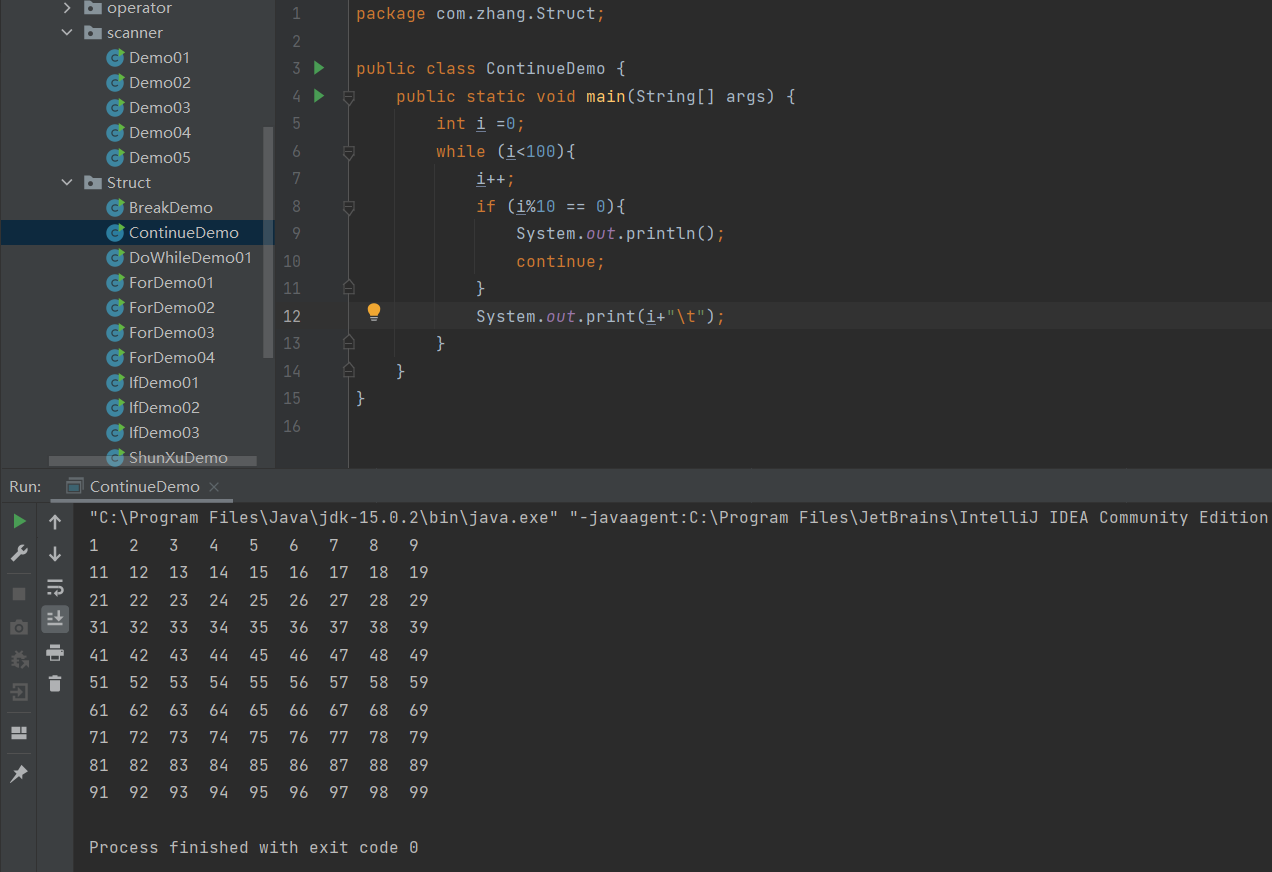
Task: Print the console output with printer icon
Action: (55, 652)
